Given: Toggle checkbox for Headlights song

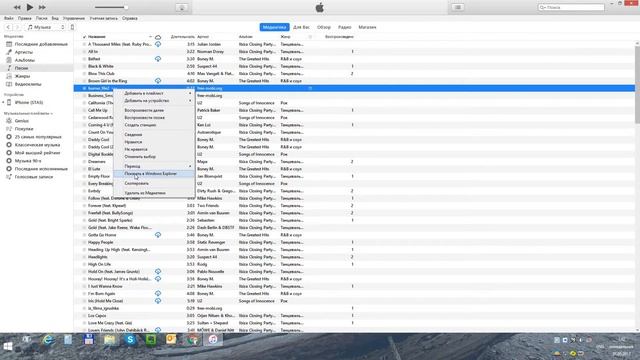Looking at the screenshot, I should pyautogui.click(x=84, y=257).
